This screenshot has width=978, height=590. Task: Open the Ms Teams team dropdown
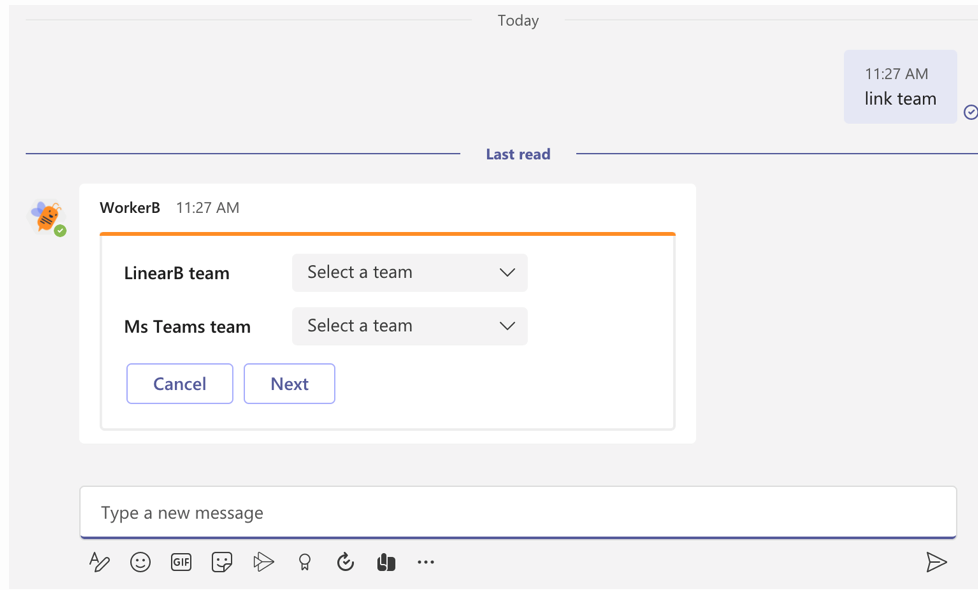click(410, 326)
